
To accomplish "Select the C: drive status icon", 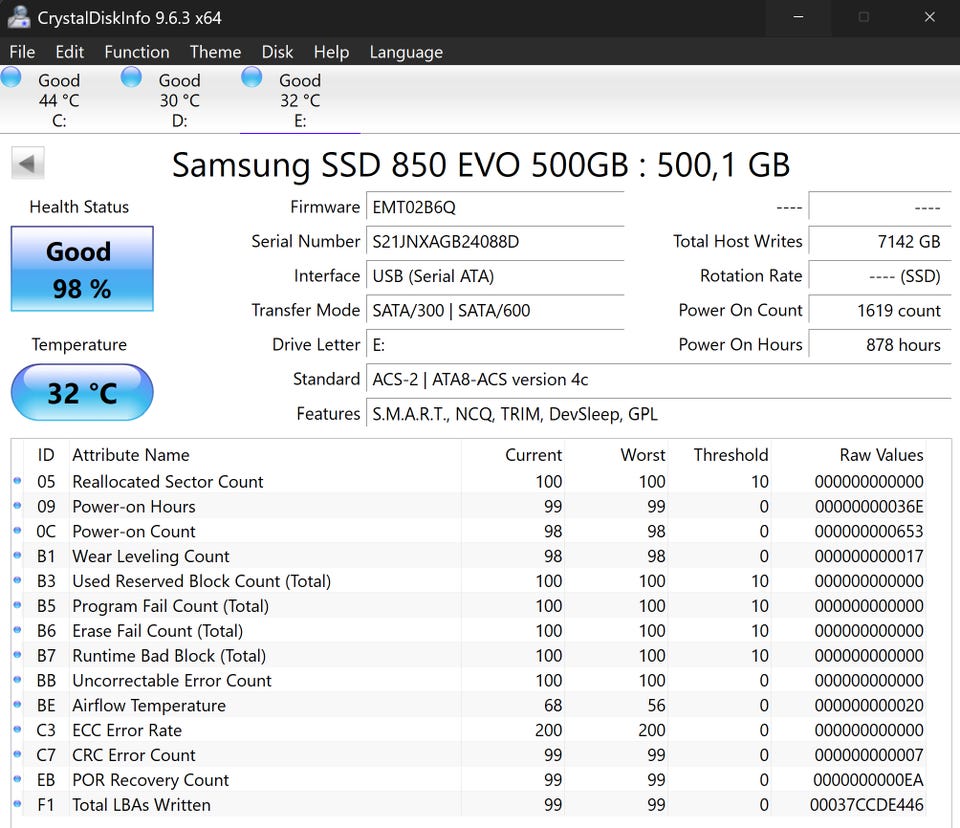I will [12, 78].
